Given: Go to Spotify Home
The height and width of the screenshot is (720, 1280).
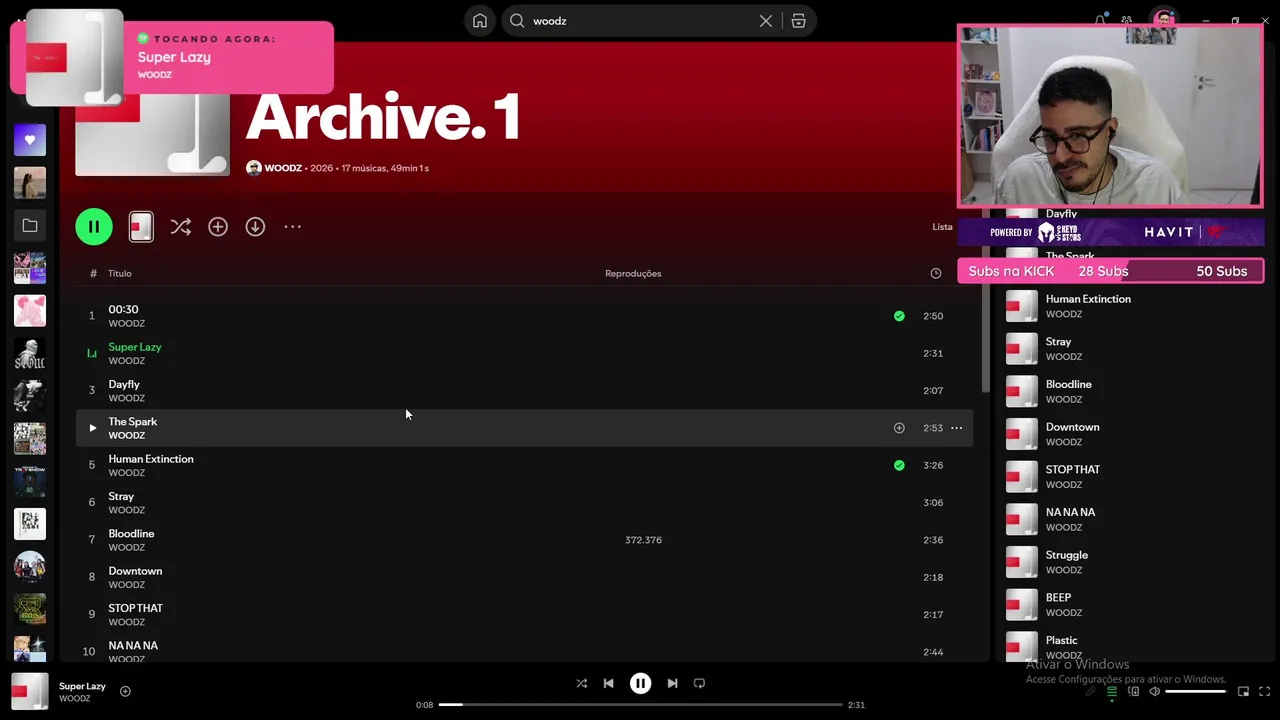Looking at the screenshot, I should pyautogui.click(x=480, y=21).
